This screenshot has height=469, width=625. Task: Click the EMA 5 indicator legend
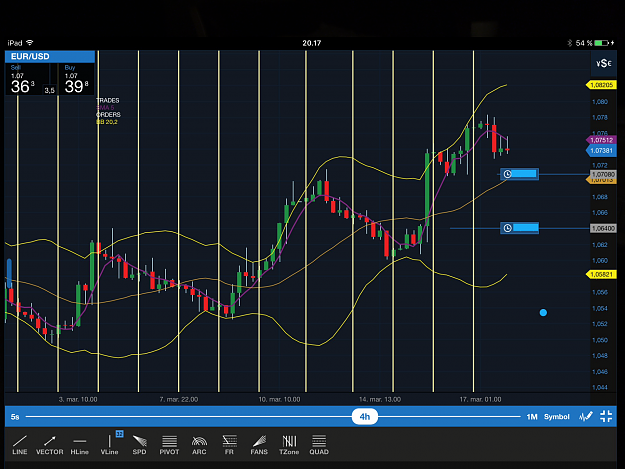105,108
